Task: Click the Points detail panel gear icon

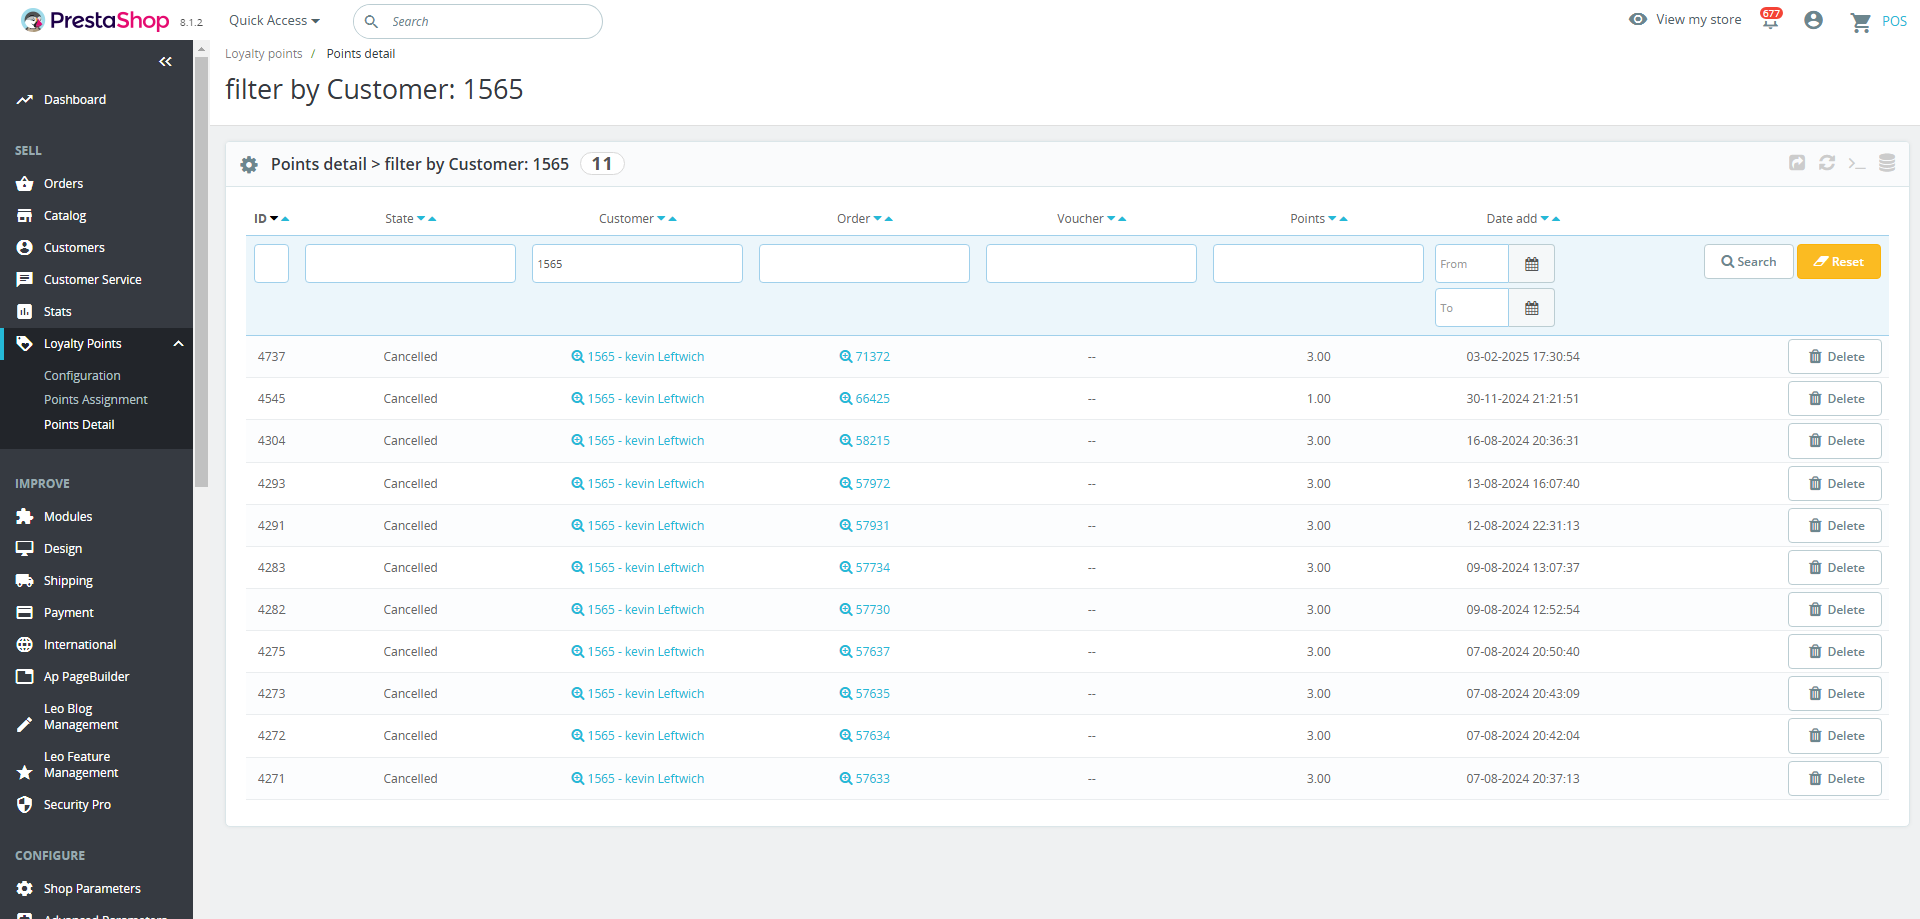Action: [249, 165]
